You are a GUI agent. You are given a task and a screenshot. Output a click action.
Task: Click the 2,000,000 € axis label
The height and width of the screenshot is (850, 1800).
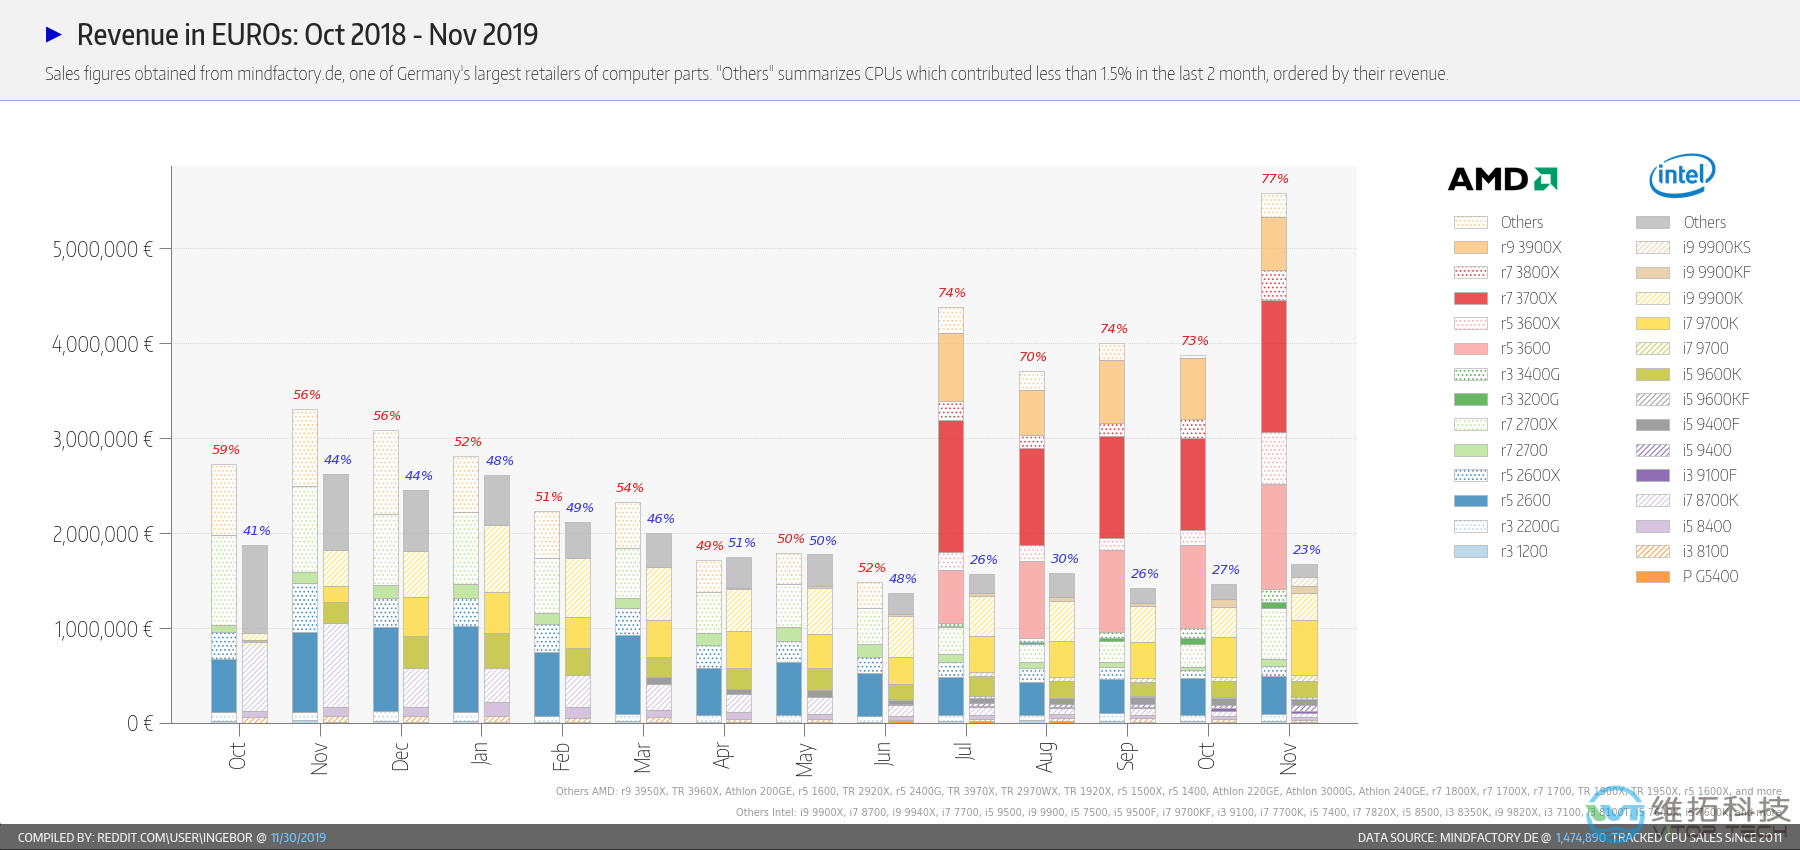[102, 534]
